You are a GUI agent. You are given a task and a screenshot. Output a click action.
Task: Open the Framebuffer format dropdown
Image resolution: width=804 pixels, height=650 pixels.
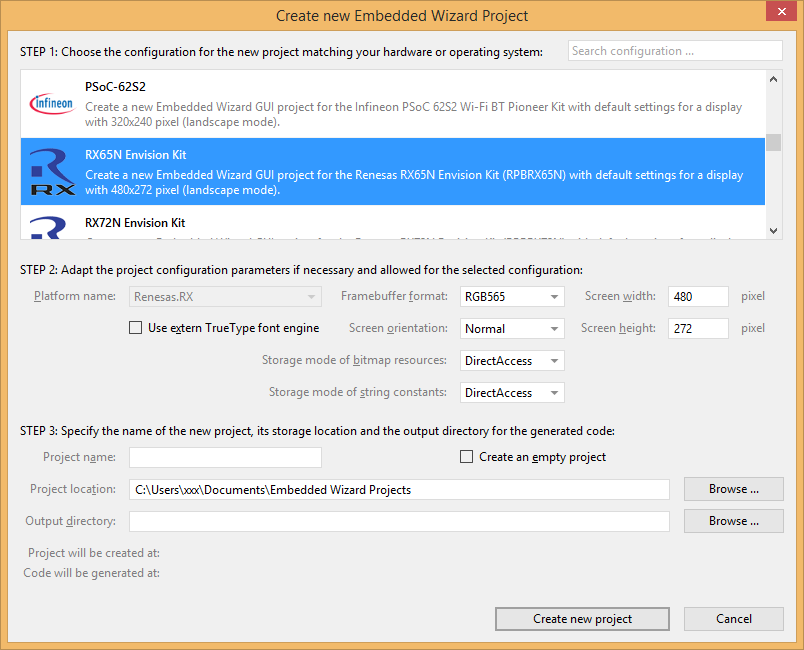(x=512, y=297)
